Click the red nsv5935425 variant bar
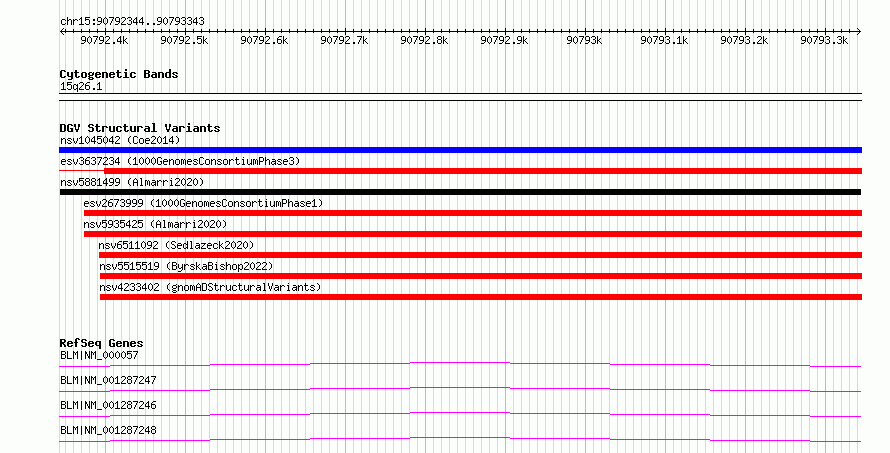 coord(473,234)
